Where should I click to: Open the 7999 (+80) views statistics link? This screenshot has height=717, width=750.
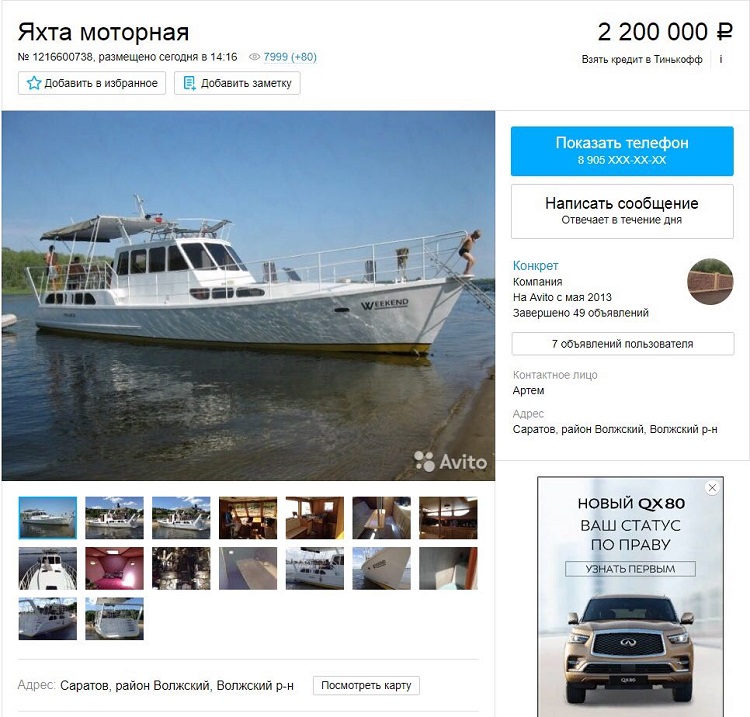[x=289, y=57]
